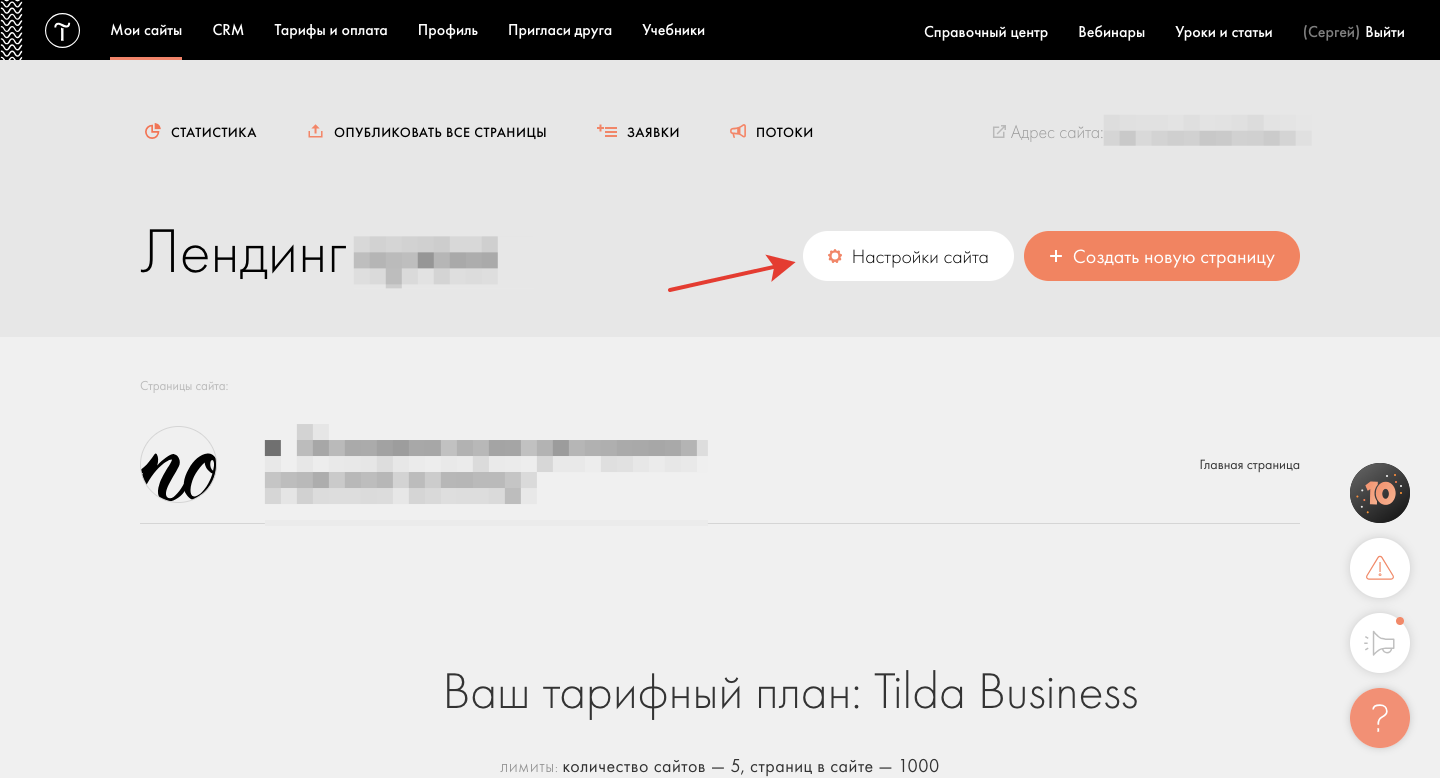Click the page thumbnail with 'no' logo

click(178, 465)
